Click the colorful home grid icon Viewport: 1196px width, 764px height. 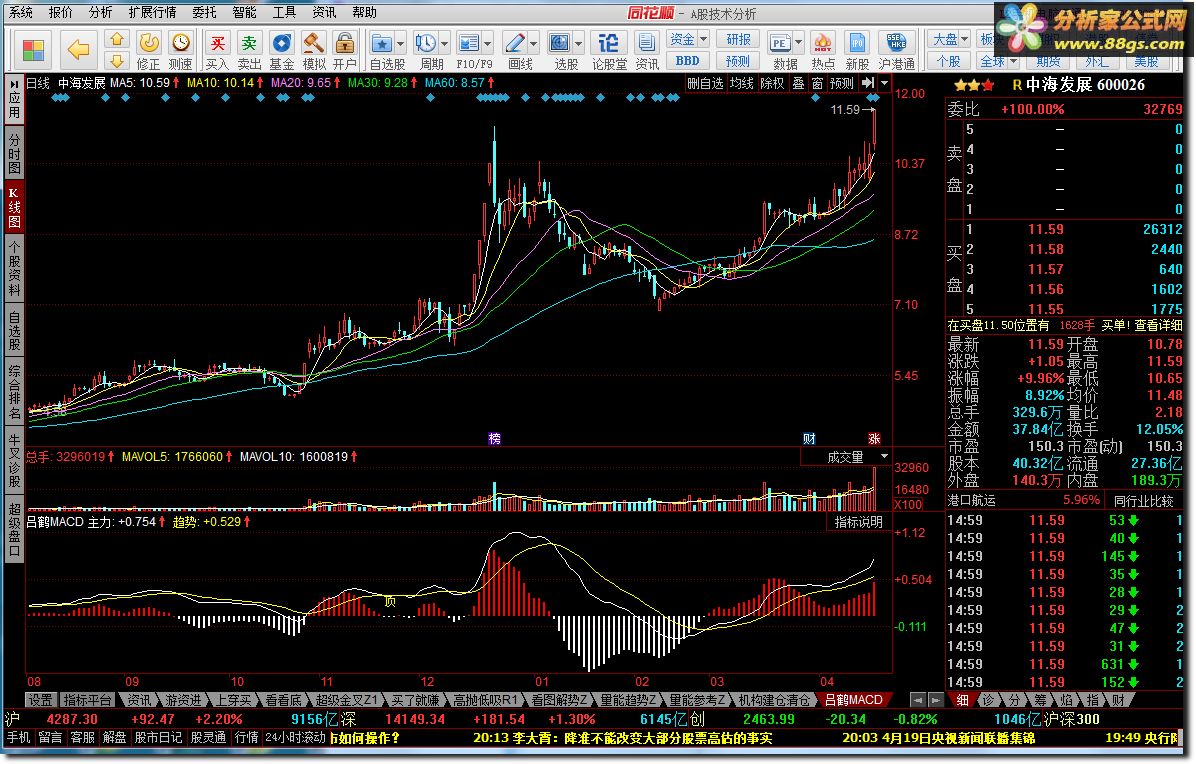click(x=34, y=51)
